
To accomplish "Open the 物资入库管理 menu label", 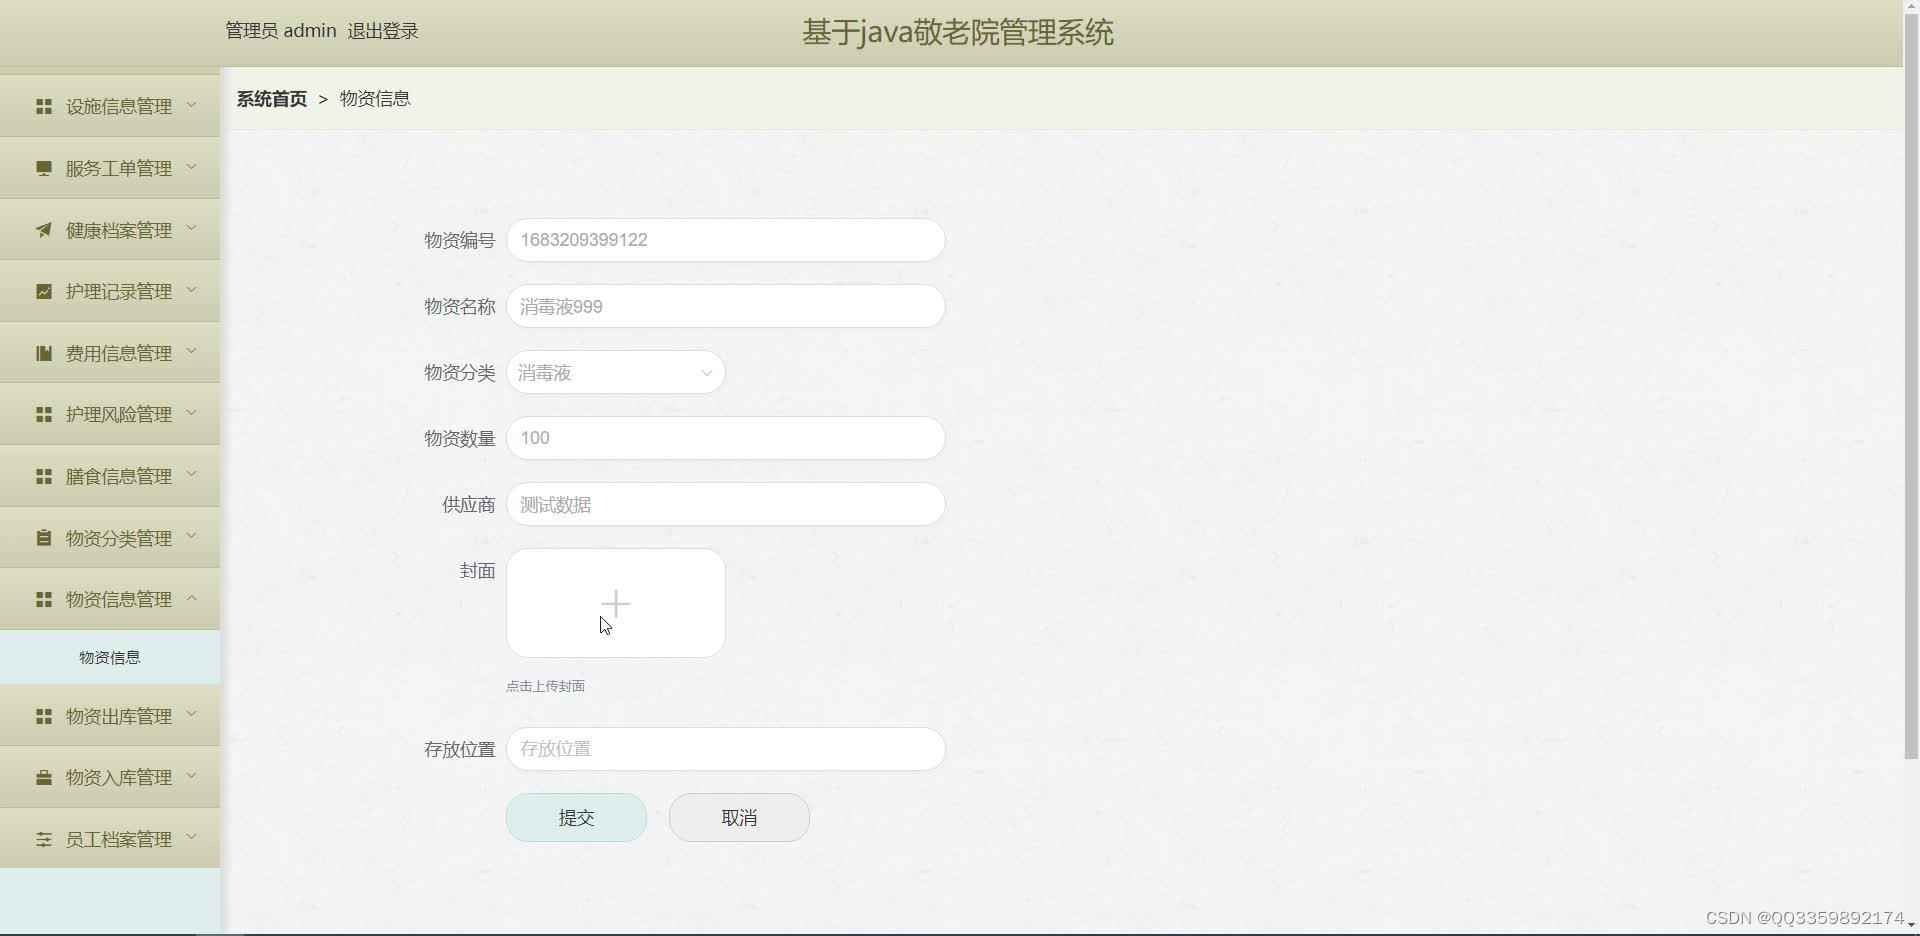I will 119,777.
